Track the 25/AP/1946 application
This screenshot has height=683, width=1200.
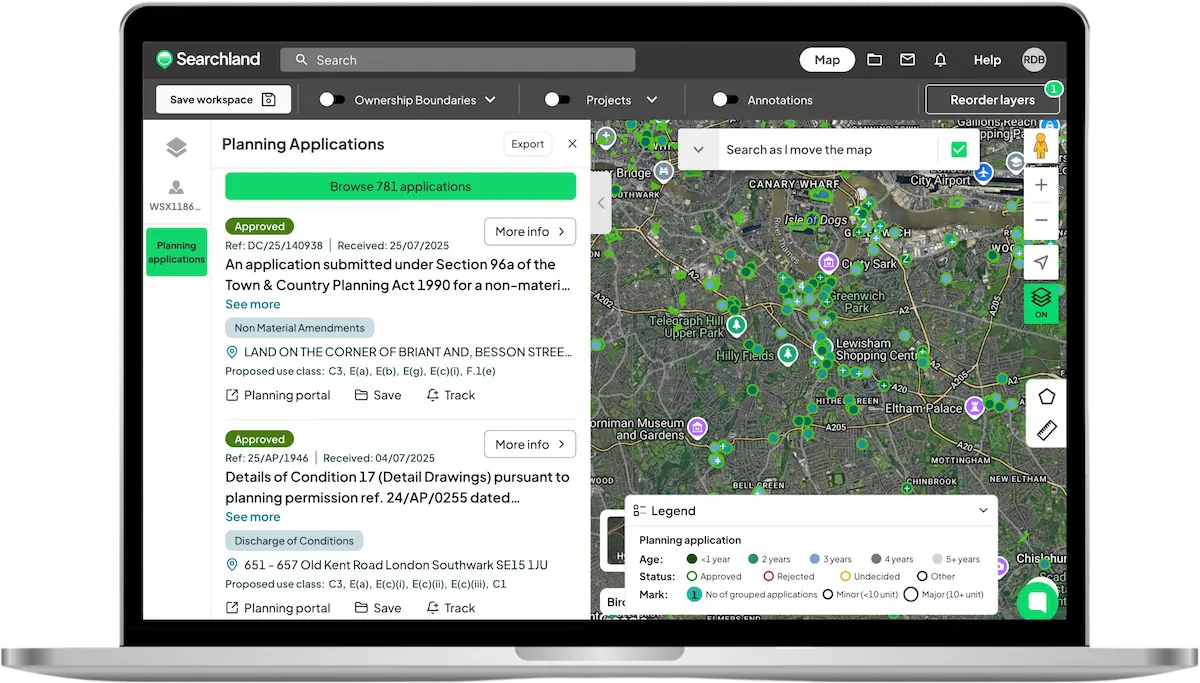tap(451, 608)
